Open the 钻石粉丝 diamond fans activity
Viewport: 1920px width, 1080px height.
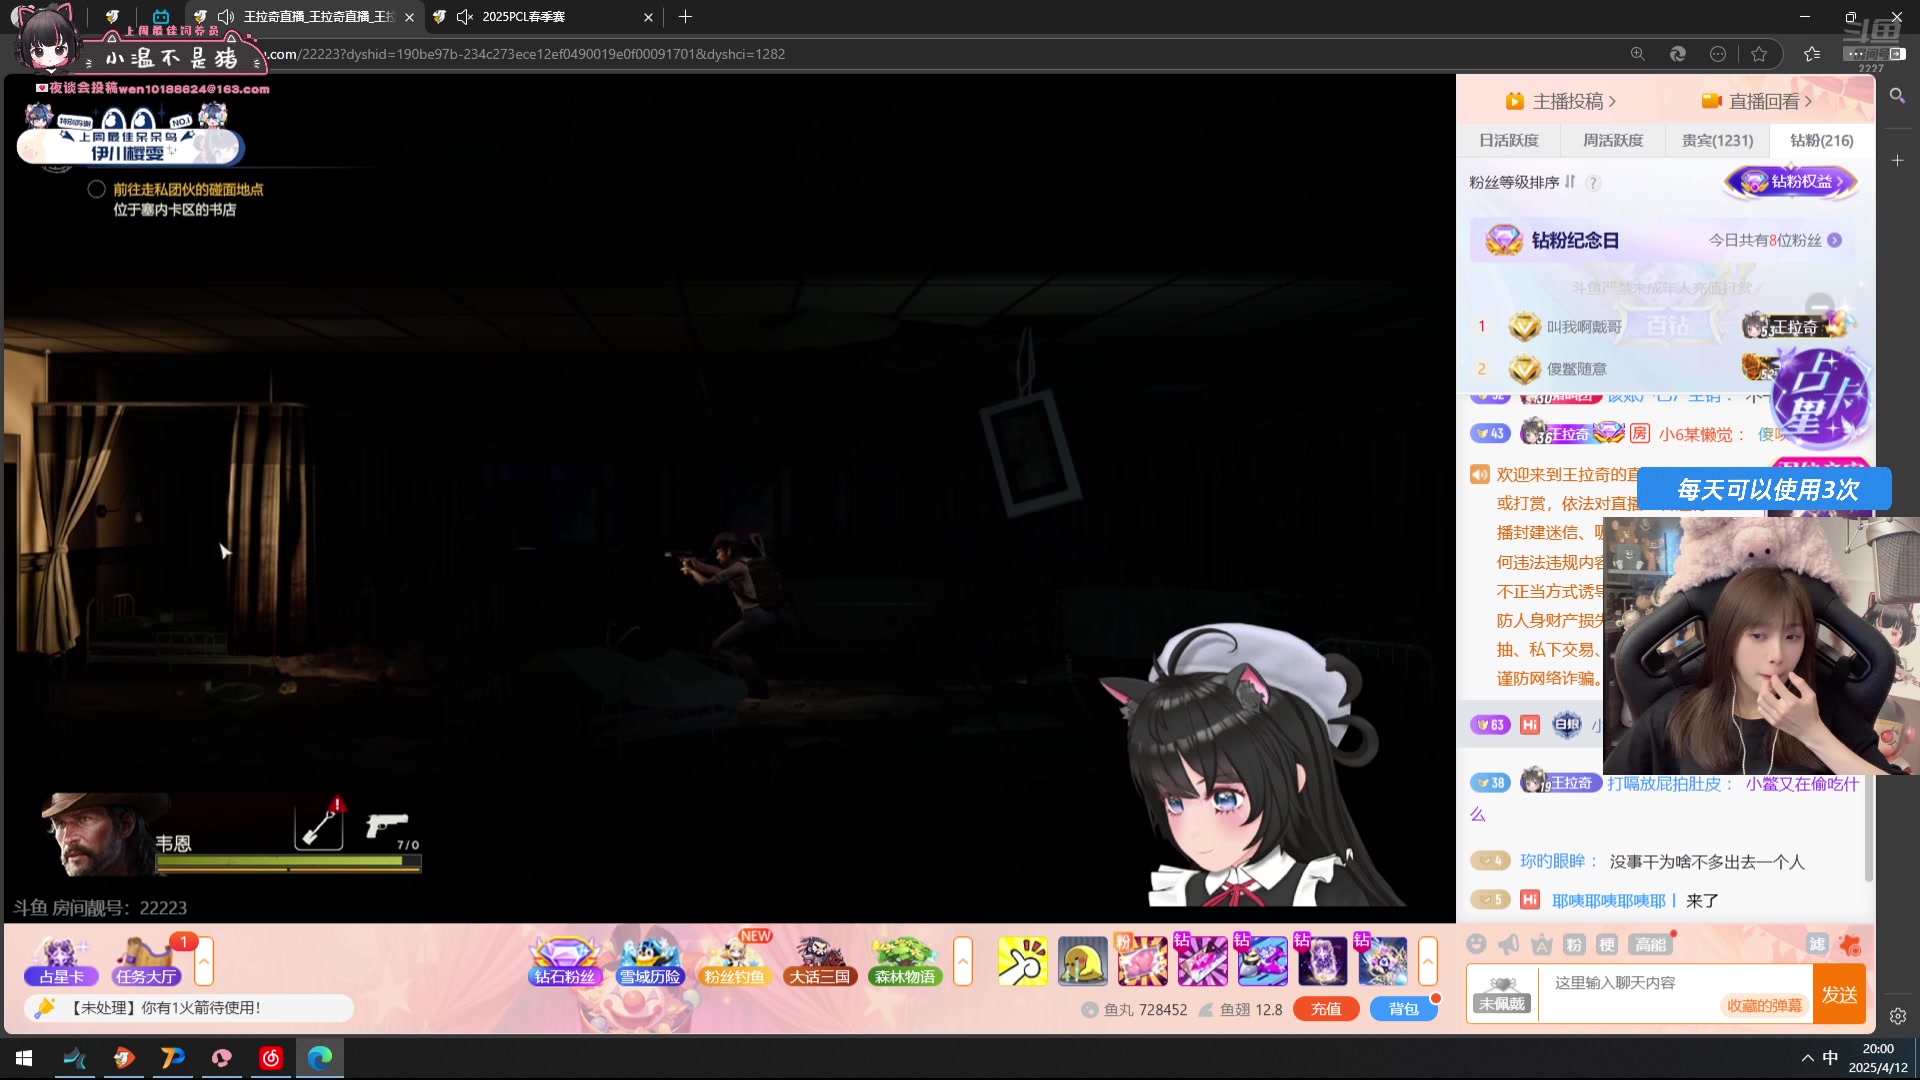[x=565, y=961]
